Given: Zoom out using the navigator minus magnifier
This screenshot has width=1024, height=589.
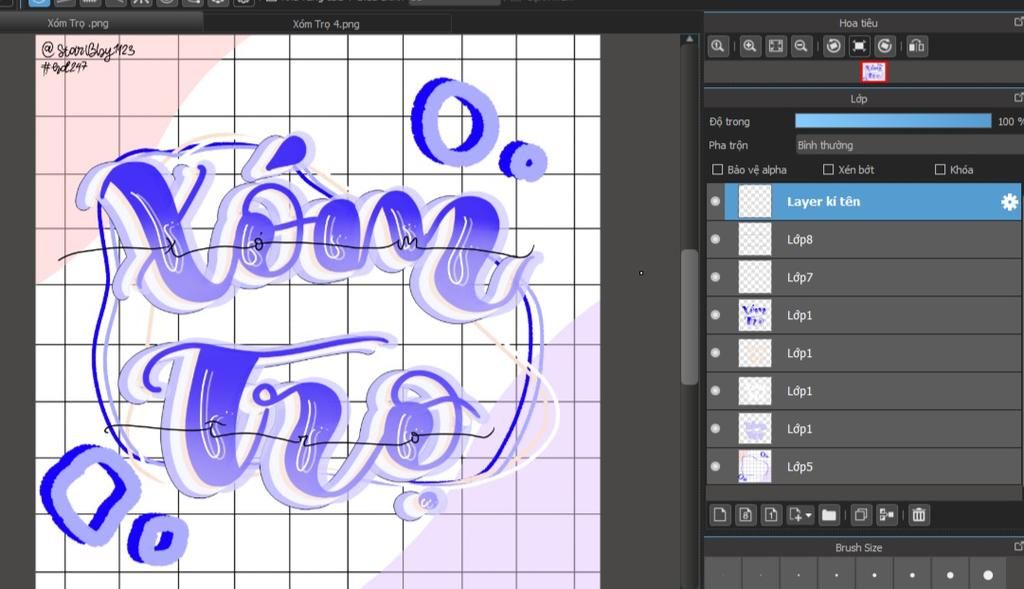Looking at the screenshot, I should (x=801, y=46).
